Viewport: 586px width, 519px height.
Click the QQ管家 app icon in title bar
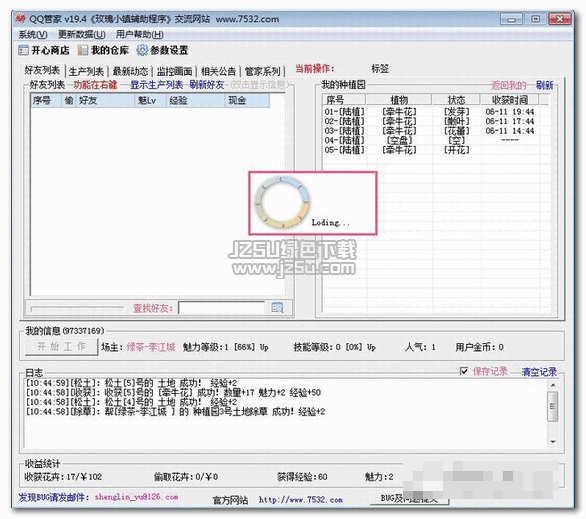click(20, 18)
